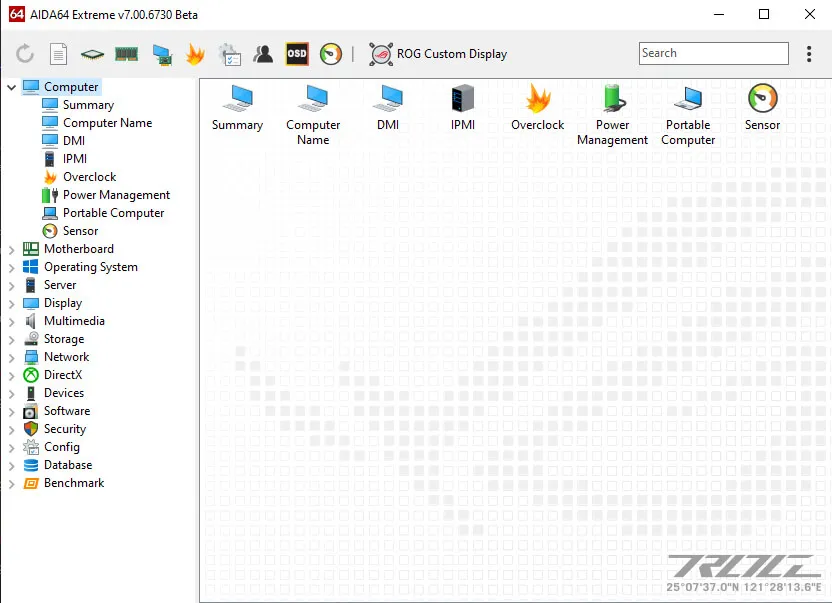
Task: Open the OSD panel toolbar icon
Action: point(296,54)
